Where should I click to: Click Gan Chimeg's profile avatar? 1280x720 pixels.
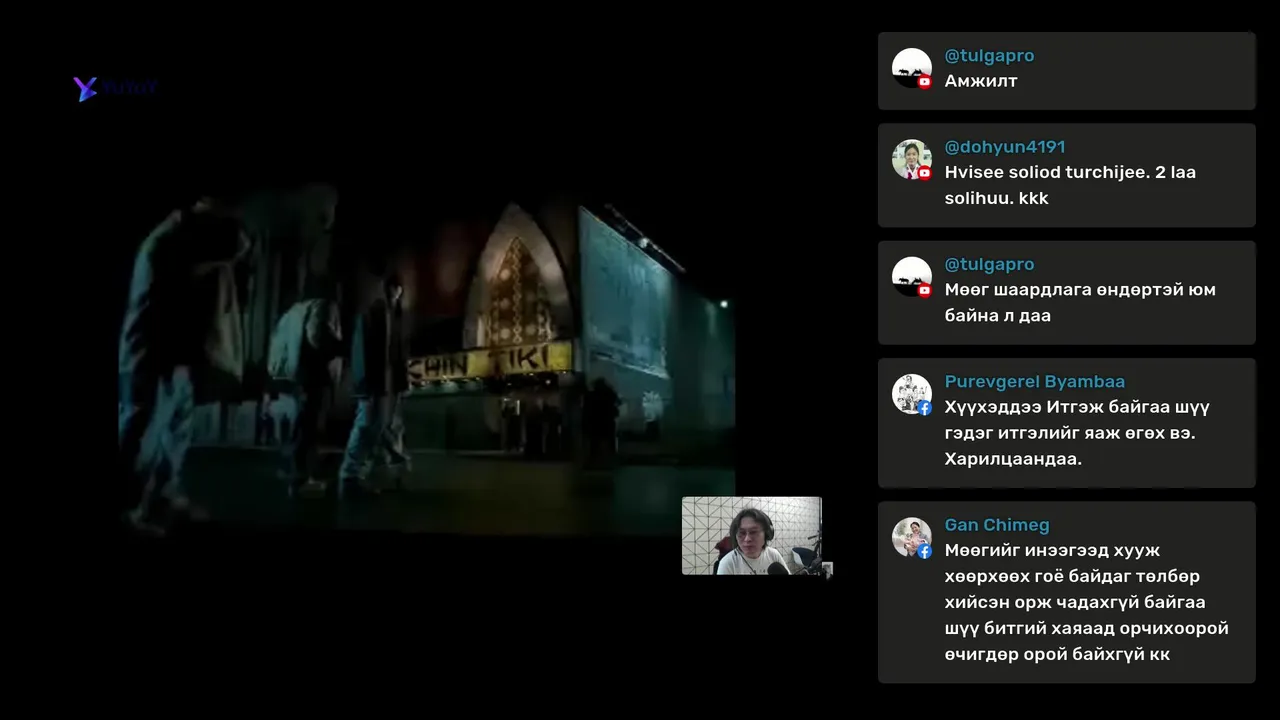(912, 537)
